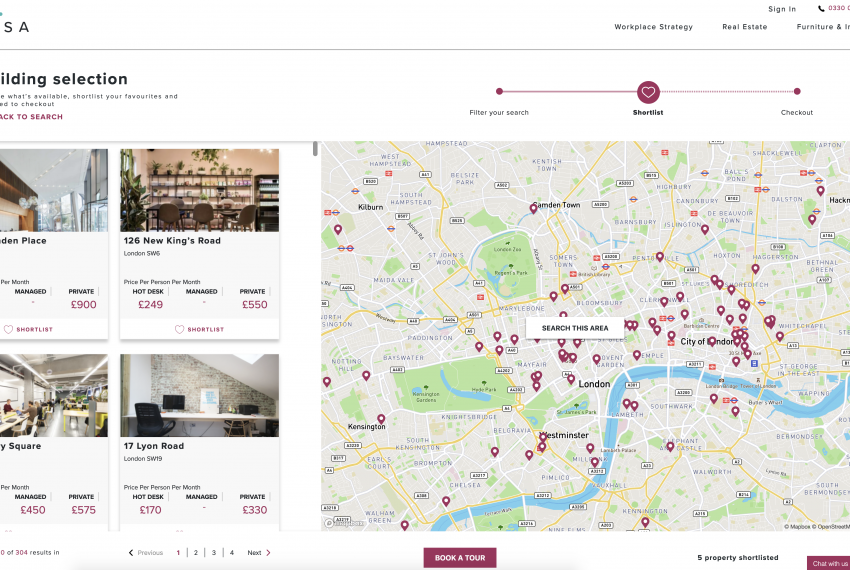
Task: Open 126 New King's Road title
Action: coord(172,240)
